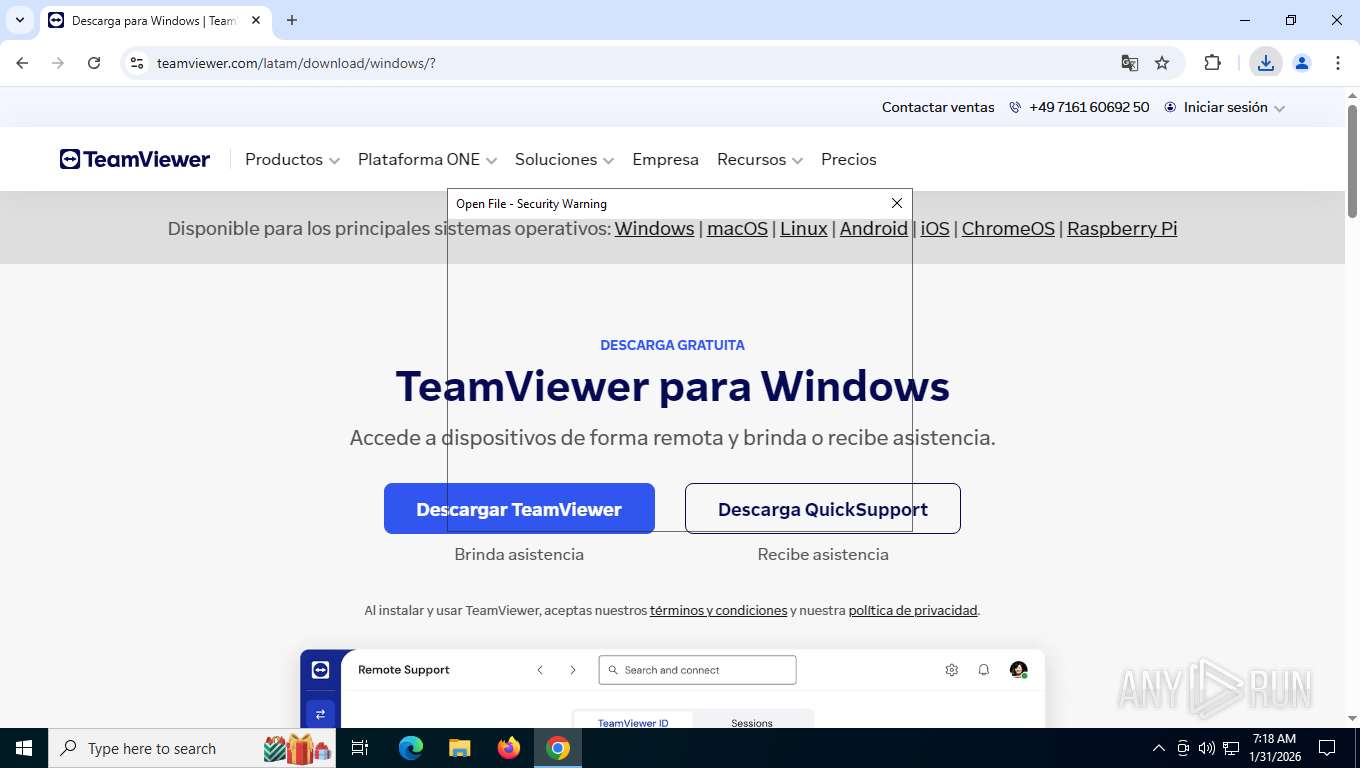Go back using the browser back arrow
Viewport: 1360px width, 768px height.
(x=22, y=63)
